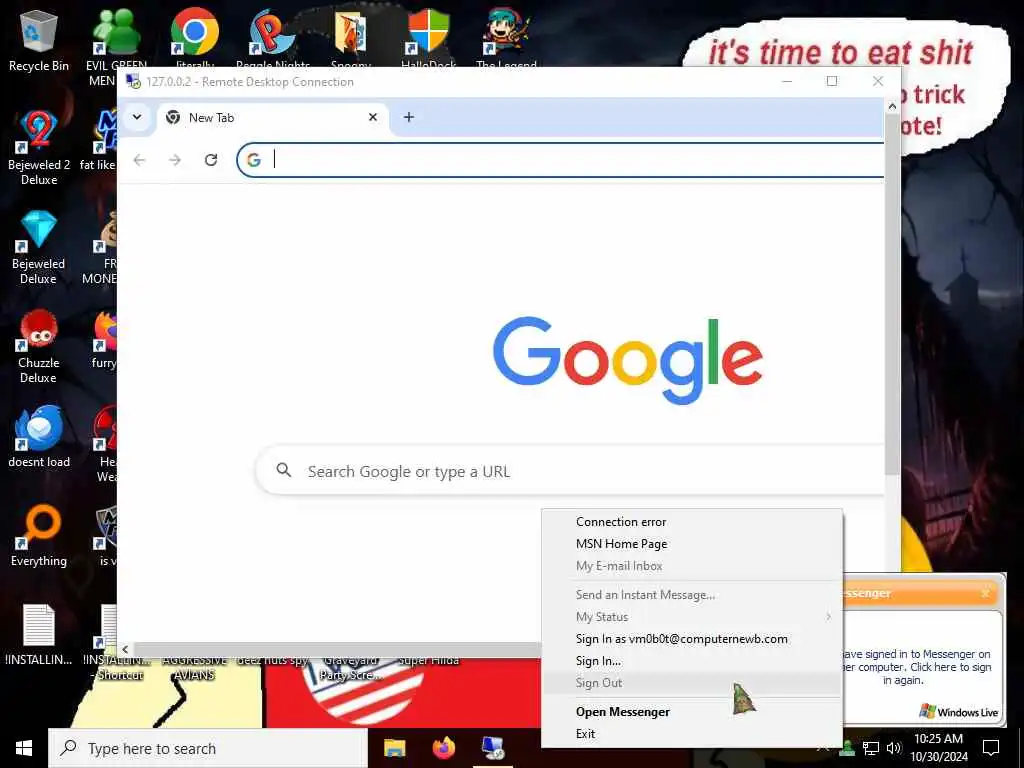Click the Chrome forward arrow
This screenshot has width=1024, height=768.
pos(174,160)
